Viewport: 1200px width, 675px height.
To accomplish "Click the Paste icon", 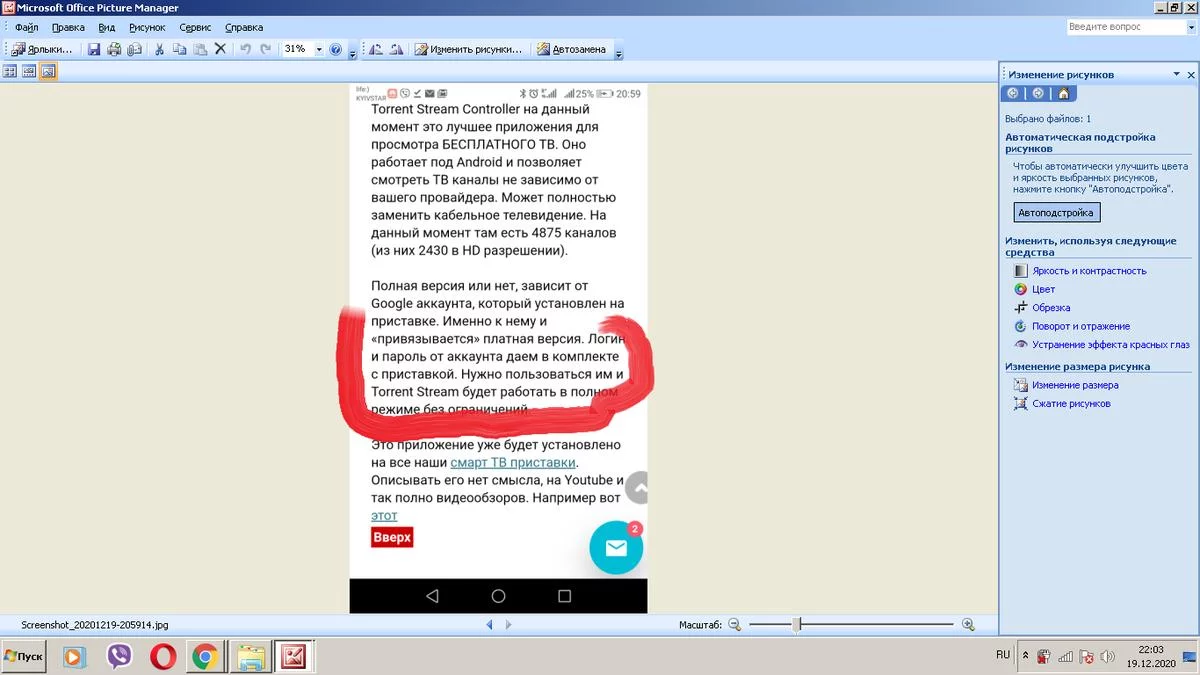I will (200, 49).
